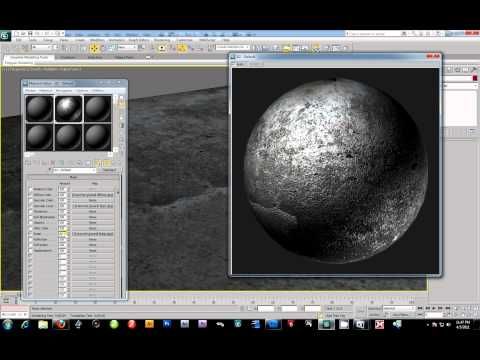The image size is (480, 360).
Task: Toggle the Bump map checkbox
Action: [x=30, y=234]
